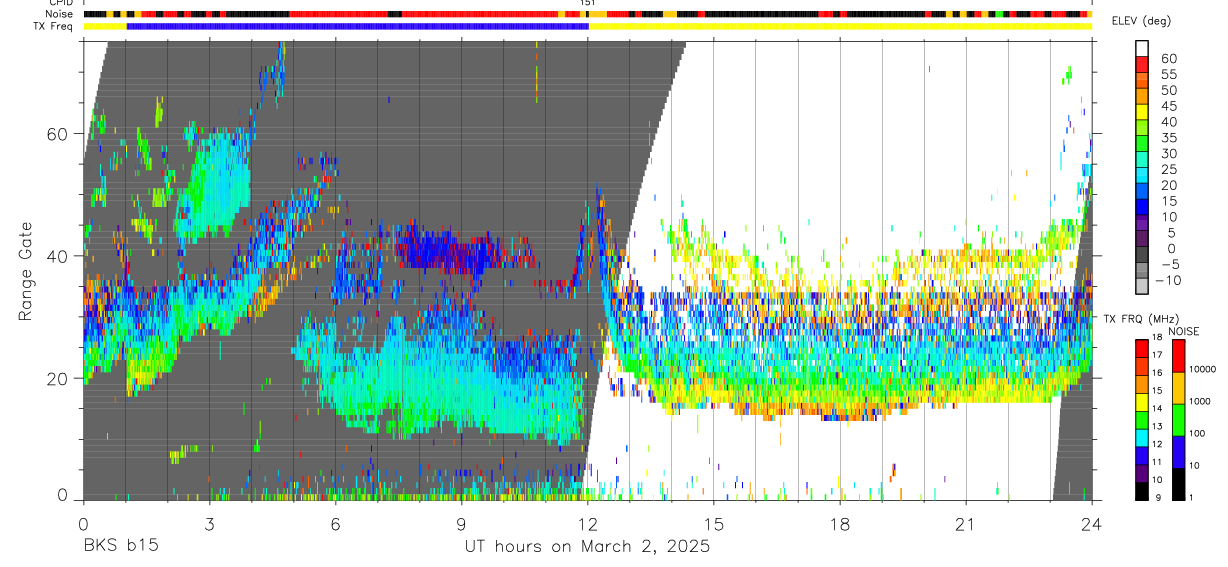The height and width of the screenshot is (567, 1228).
Task: Click the 'TX FRQ (MHz)' legend title
Action: [1141, 319]
